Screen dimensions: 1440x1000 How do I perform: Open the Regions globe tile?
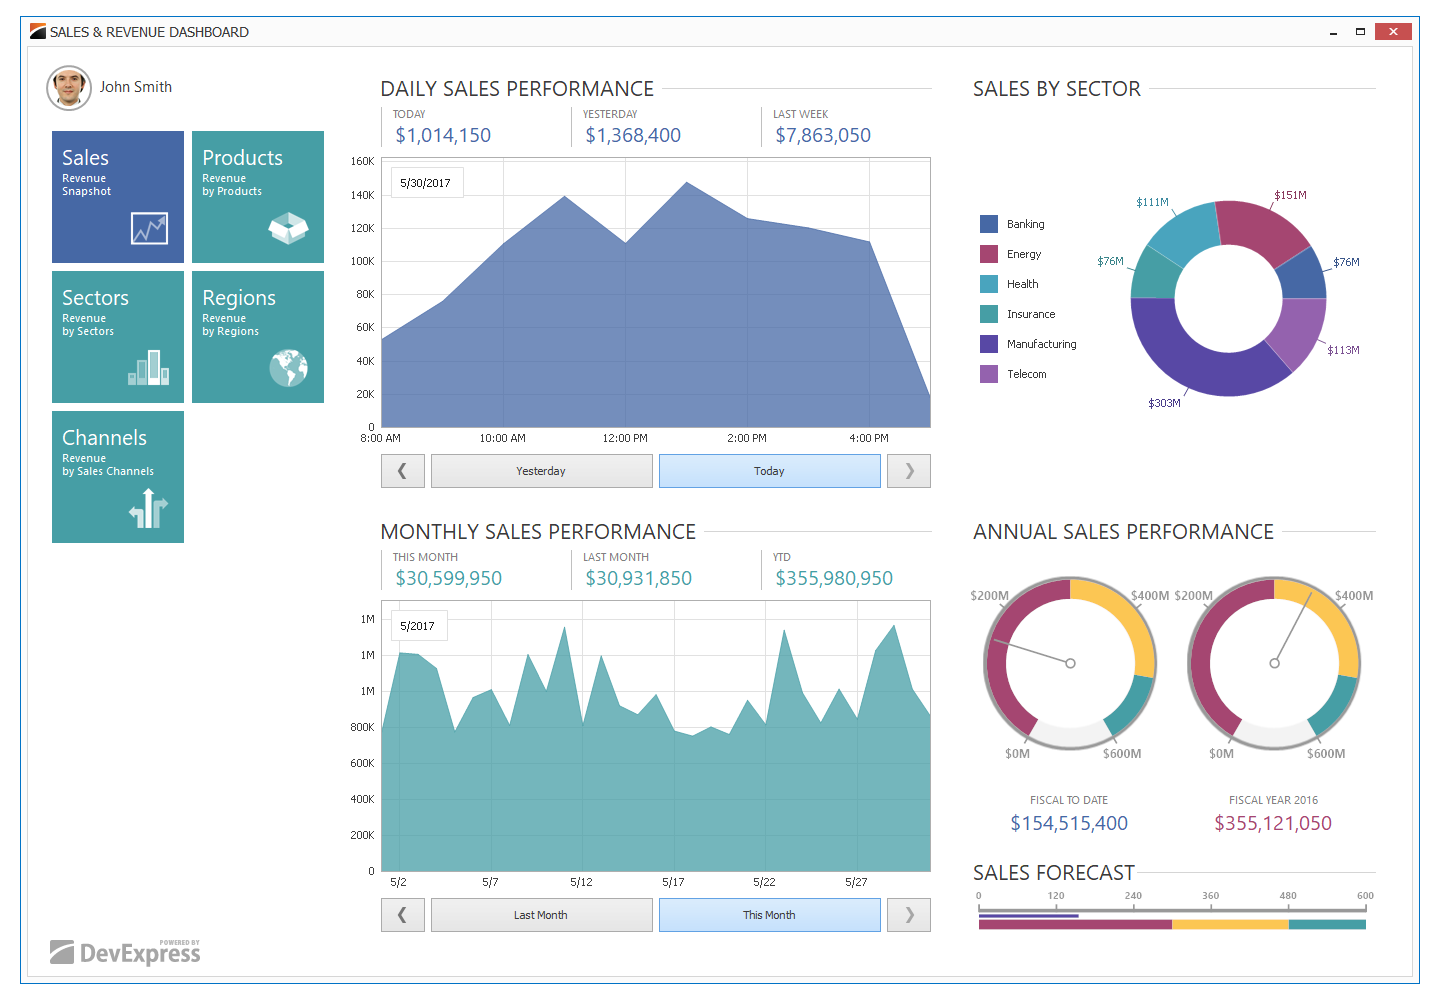(257, 336)
